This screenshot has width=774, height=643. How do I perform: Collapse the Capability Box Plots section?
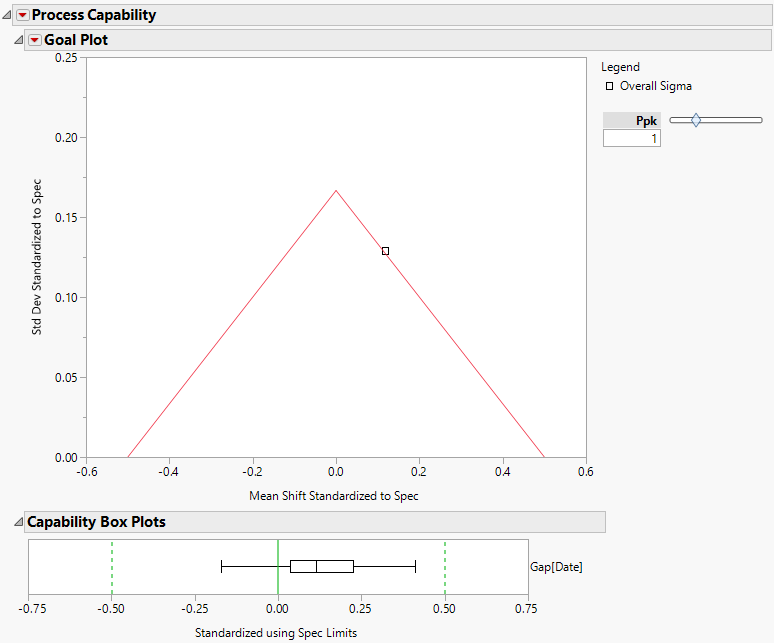tap(18, 522)
